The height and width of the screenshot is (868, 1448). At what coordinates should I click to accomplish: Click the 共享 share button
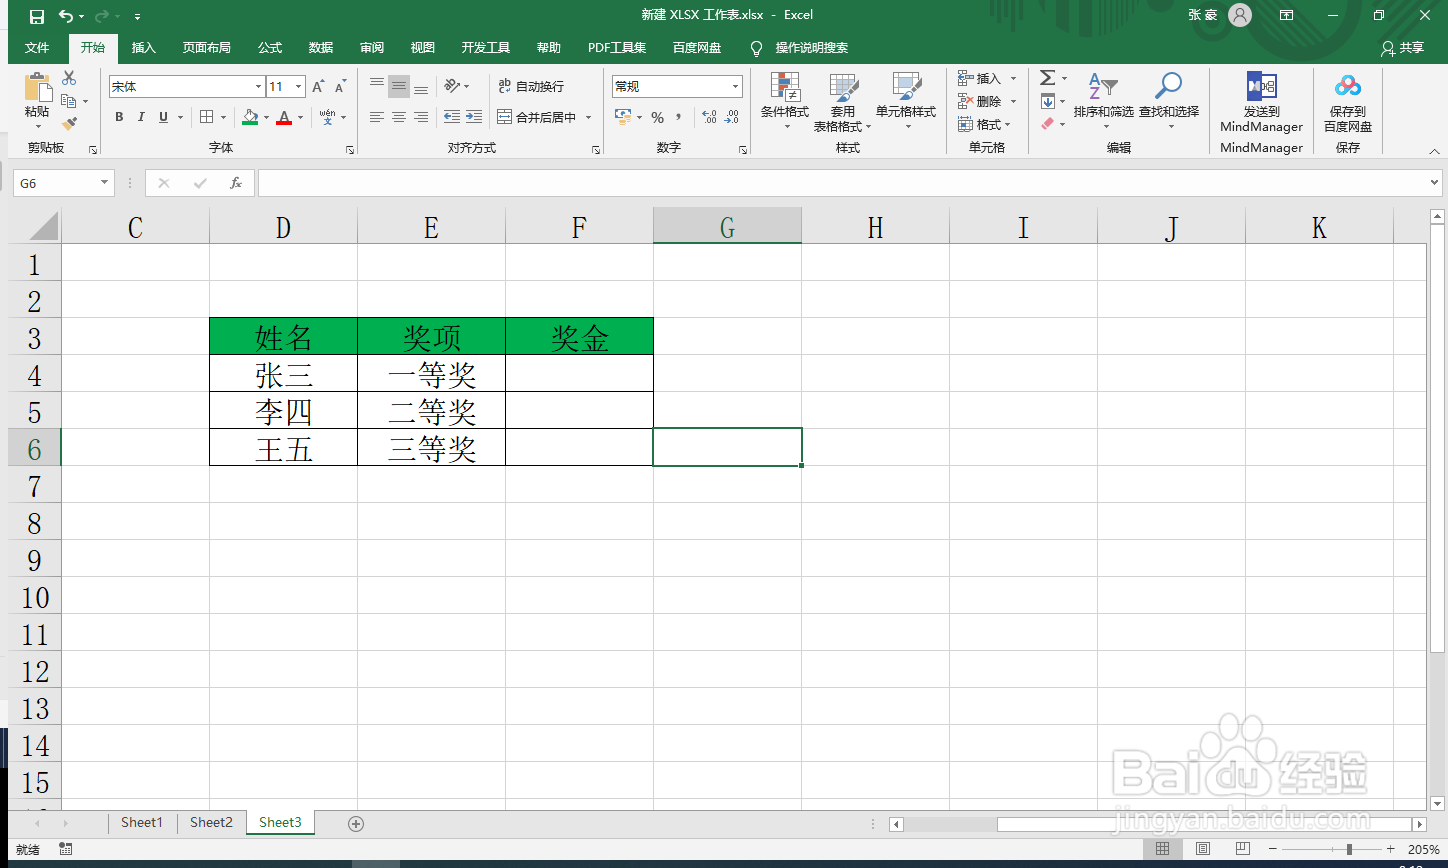1402,48
